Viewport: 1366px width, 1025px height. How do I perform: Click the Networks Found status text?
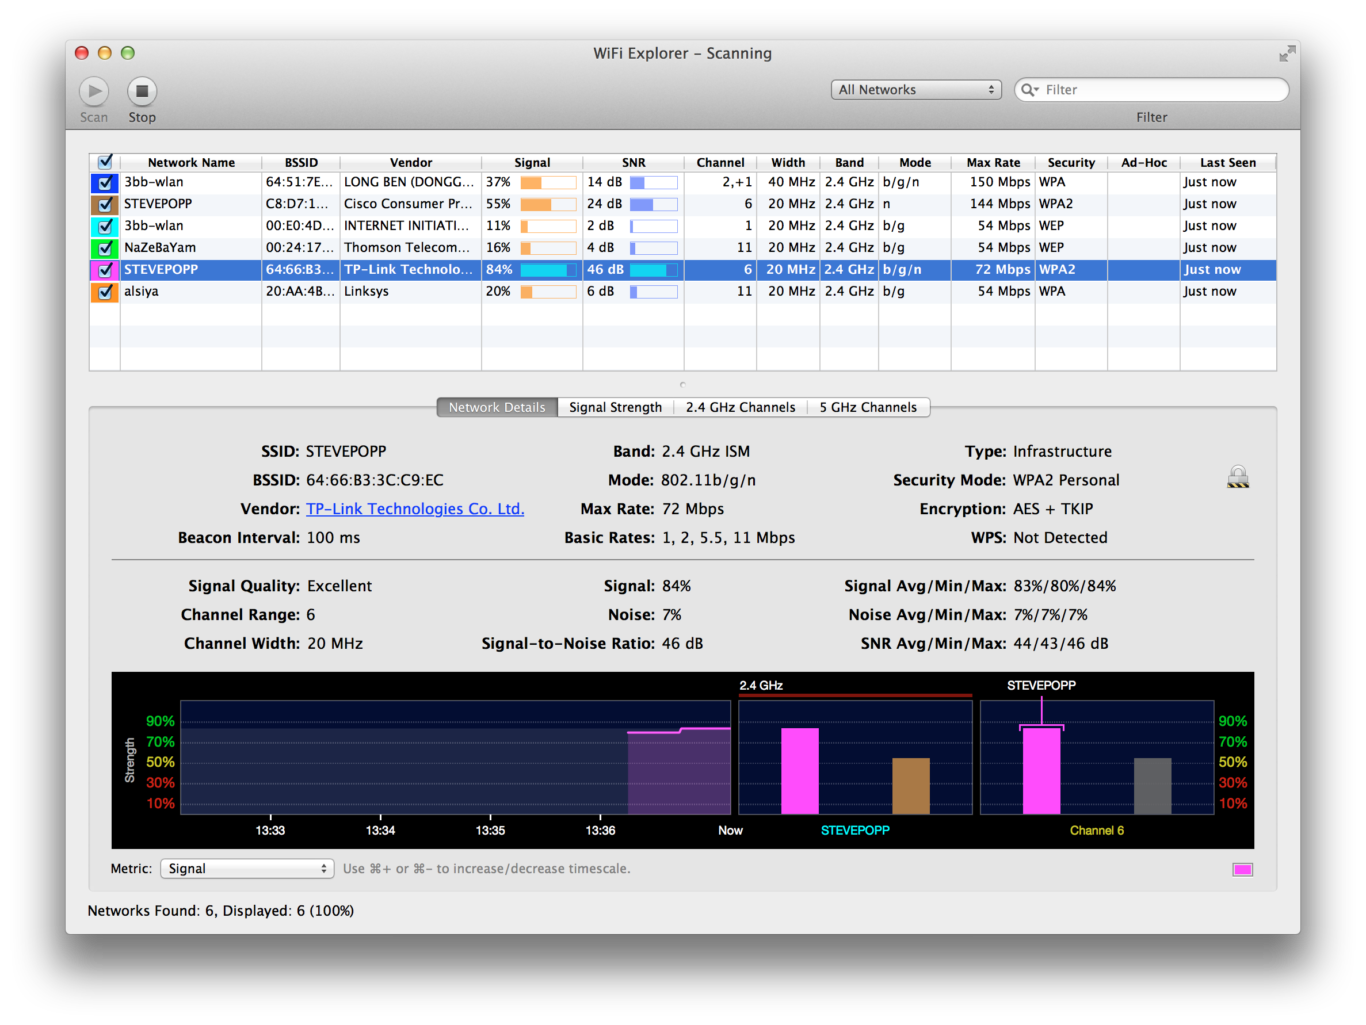point(220,911)
